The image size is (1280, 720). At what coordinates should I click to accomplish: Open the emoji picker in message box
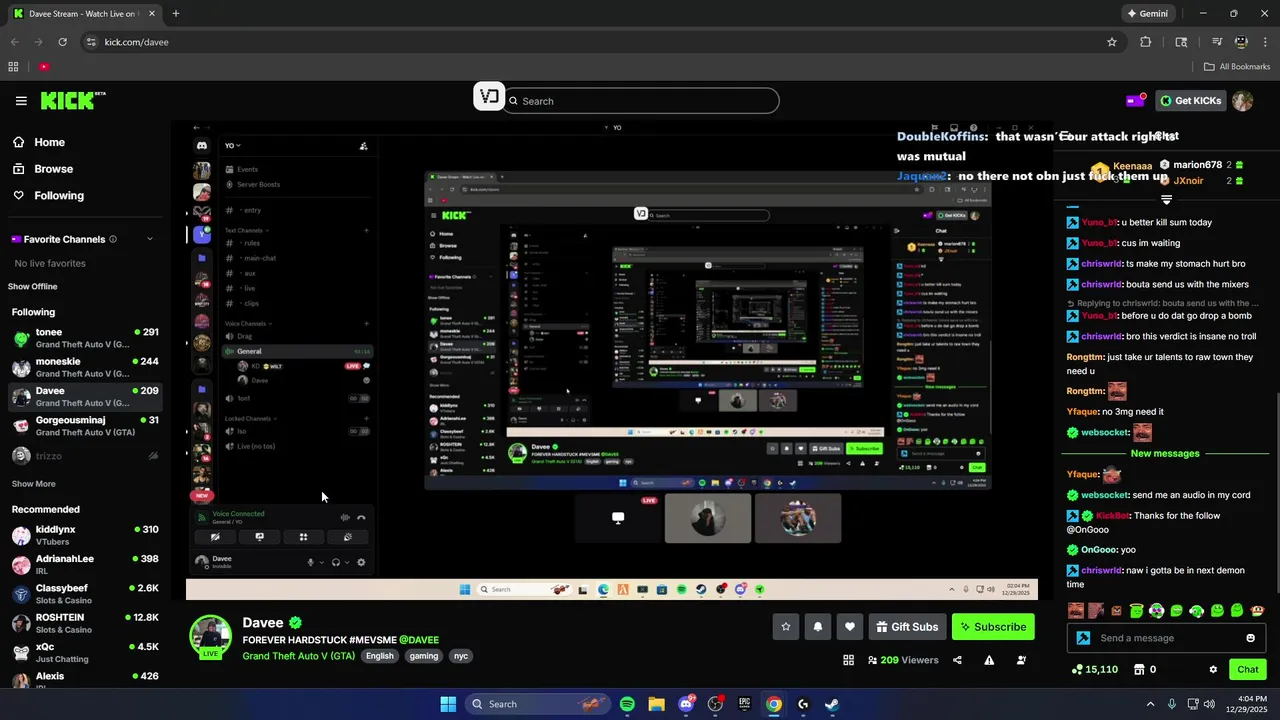[x=1250, y=638]
